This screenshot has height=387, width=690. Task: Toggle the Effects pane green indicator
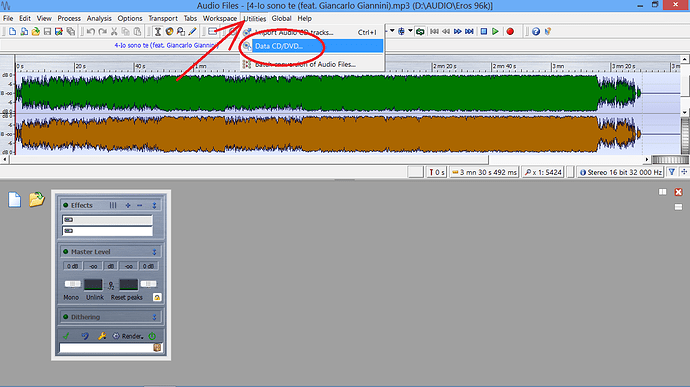[x=66, y=206]
